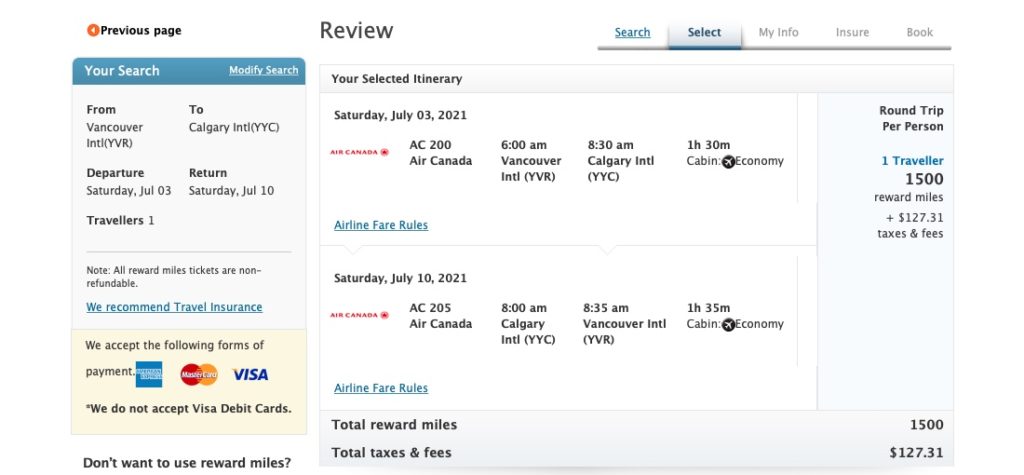Viewport: 1024px width, 475px height.
Task: Switch to the Search step tab
Action: tap(632, 32)
